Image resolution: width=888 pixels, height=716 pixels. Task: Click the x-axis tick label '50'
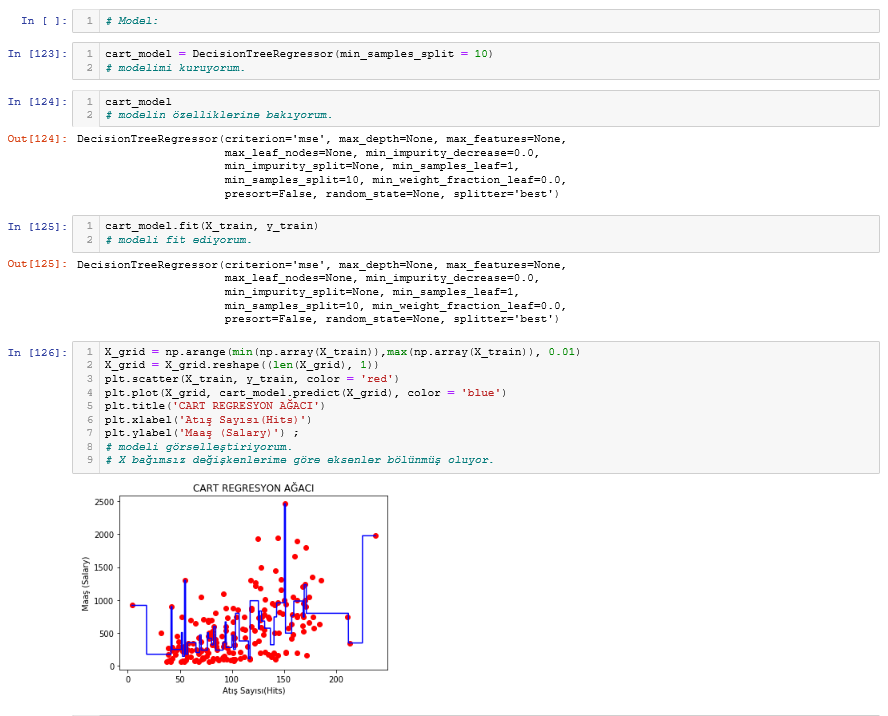(180, 680)
